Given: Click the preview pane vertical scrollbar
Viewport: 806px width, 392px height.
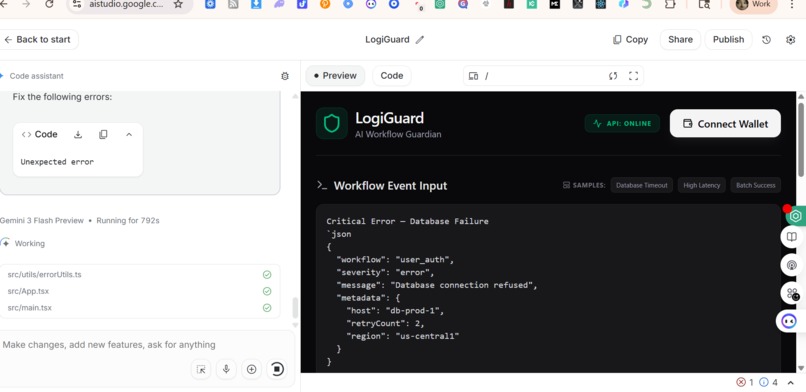Looking at the screenshot, I should [800, 140].
